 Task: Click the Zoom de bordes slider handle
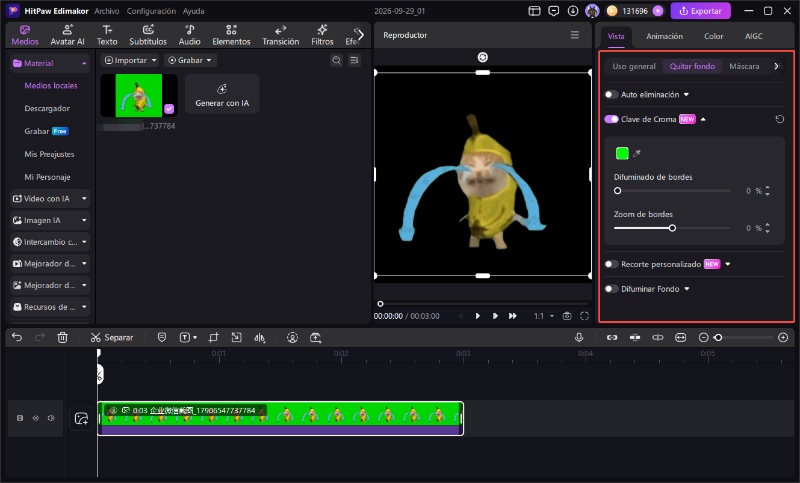(672, 228)
